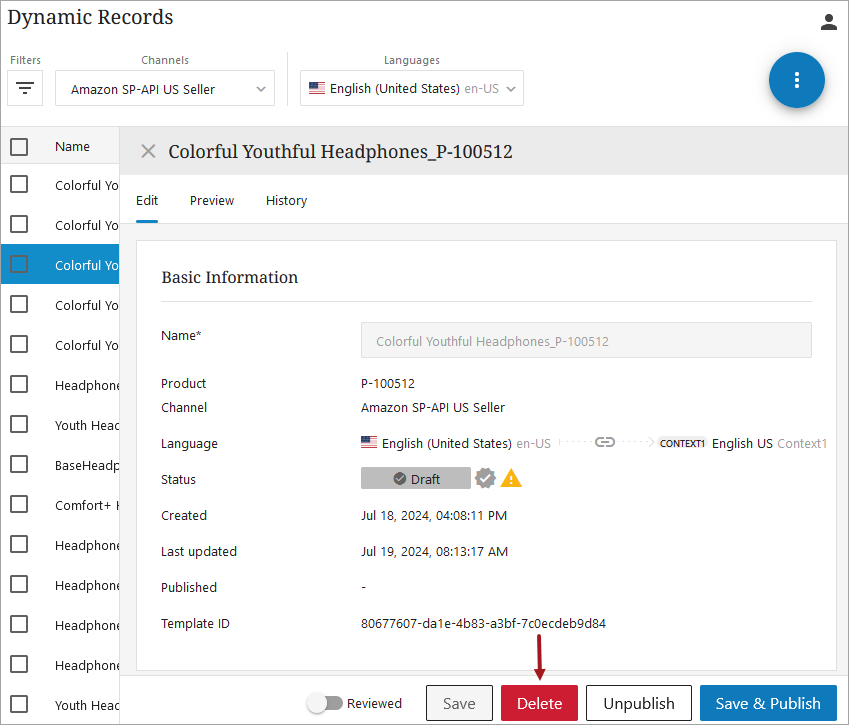Click the Unpublish button

click(639, 703)
